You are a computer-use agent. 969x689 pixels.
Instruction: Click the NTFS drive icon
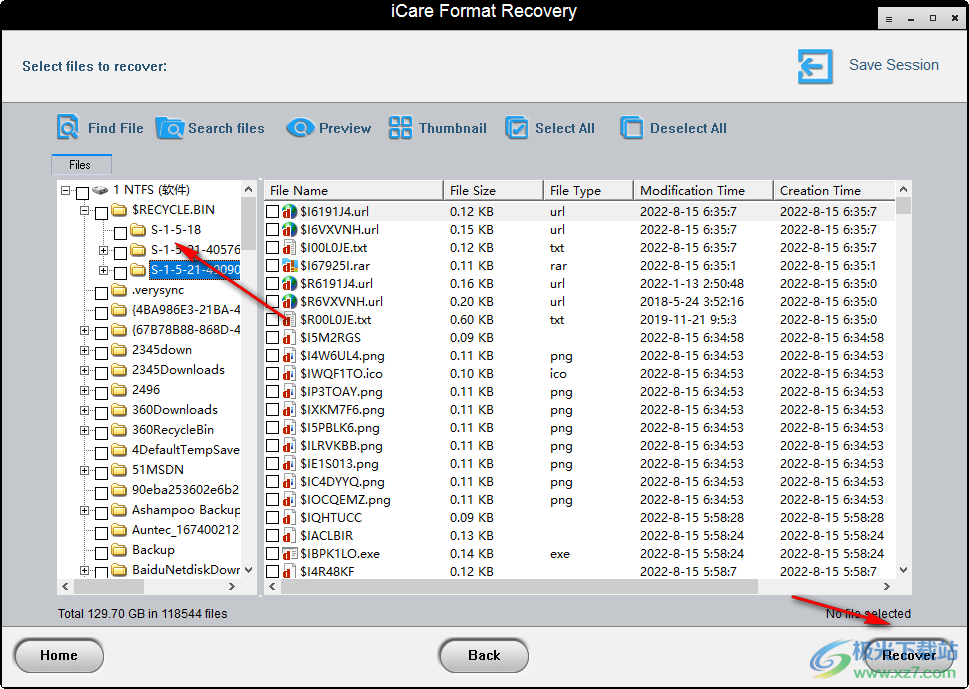[100, 190]
